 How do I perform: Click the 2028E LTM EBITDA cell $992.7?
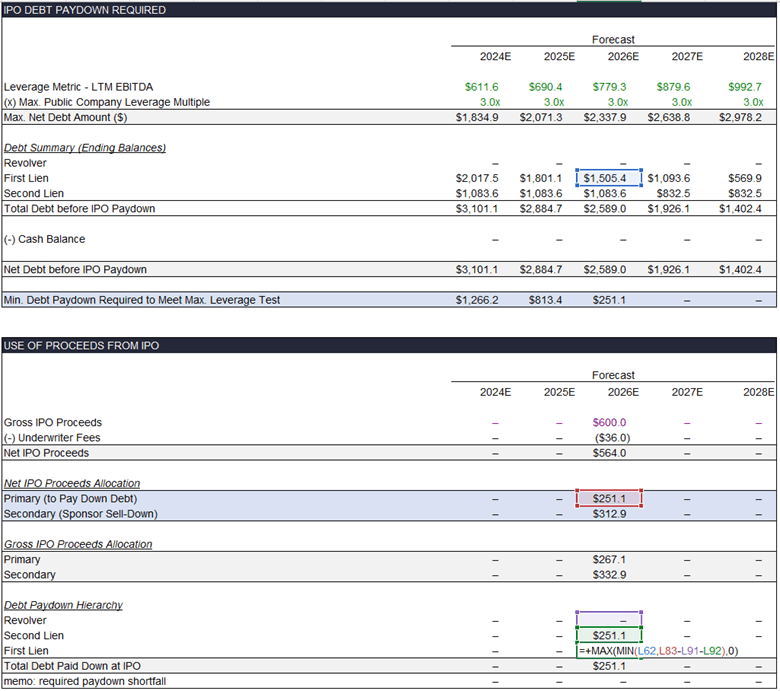coord(744,87)
